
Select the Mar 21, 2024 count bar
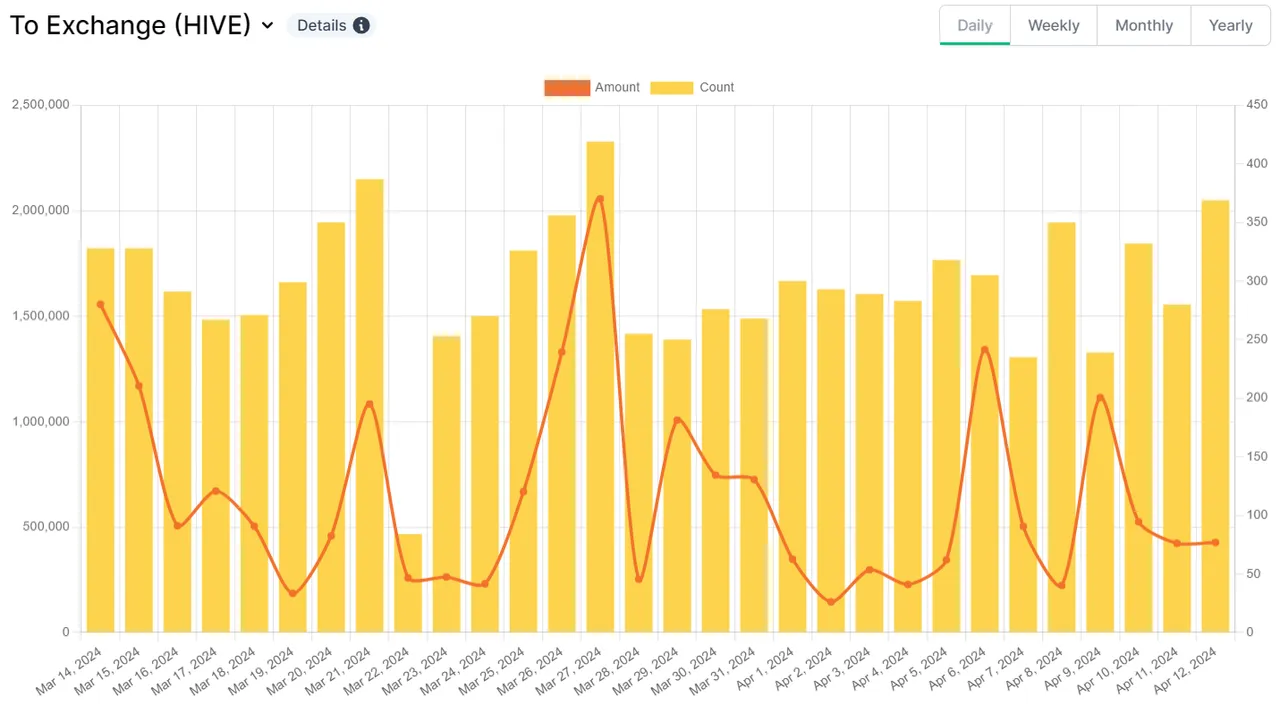click(370, 406)
